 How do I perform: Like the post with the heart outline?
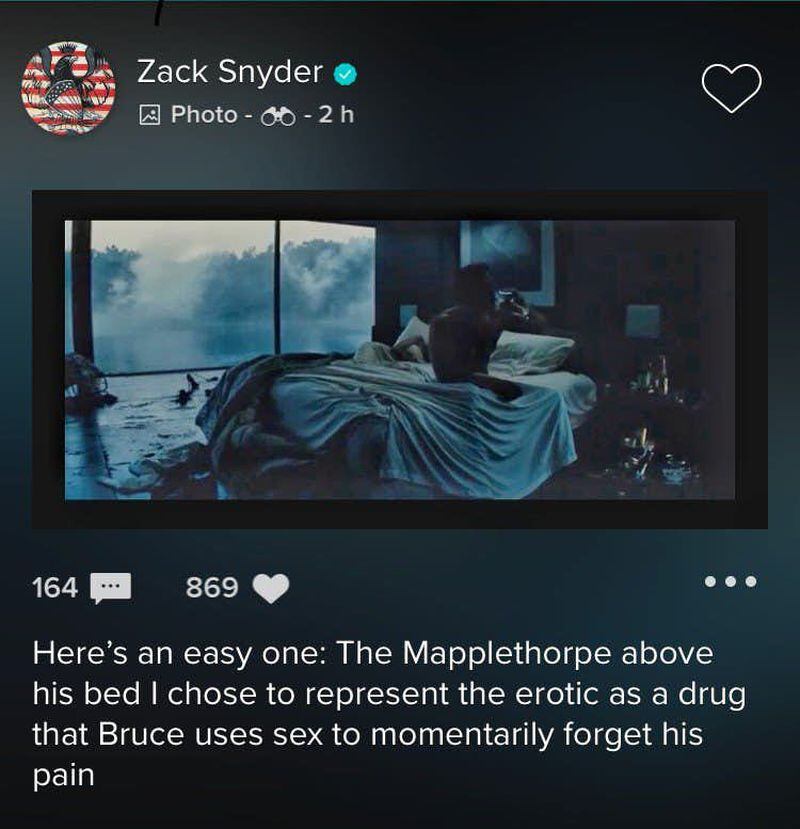pyautogui.click(x=731, y=88)
